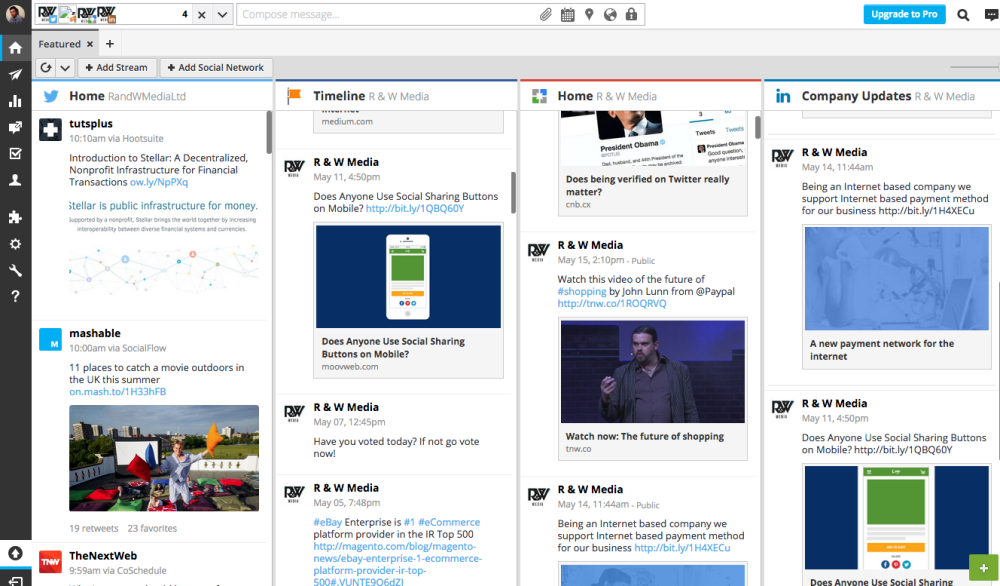Open the Home streams sidebar icon
The height and width of the screenshot is (586, 1000).
(15, 48)
